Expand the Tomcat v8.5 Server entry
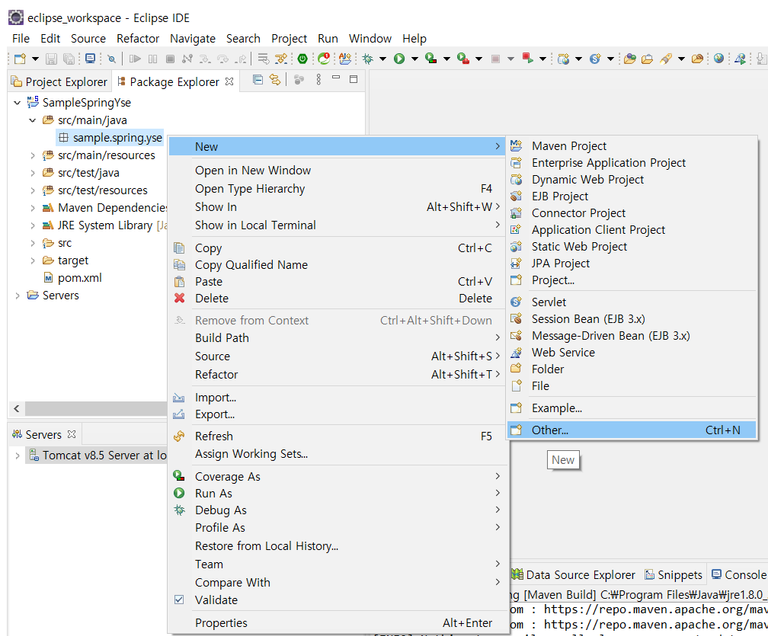 (x=18, y=455)
